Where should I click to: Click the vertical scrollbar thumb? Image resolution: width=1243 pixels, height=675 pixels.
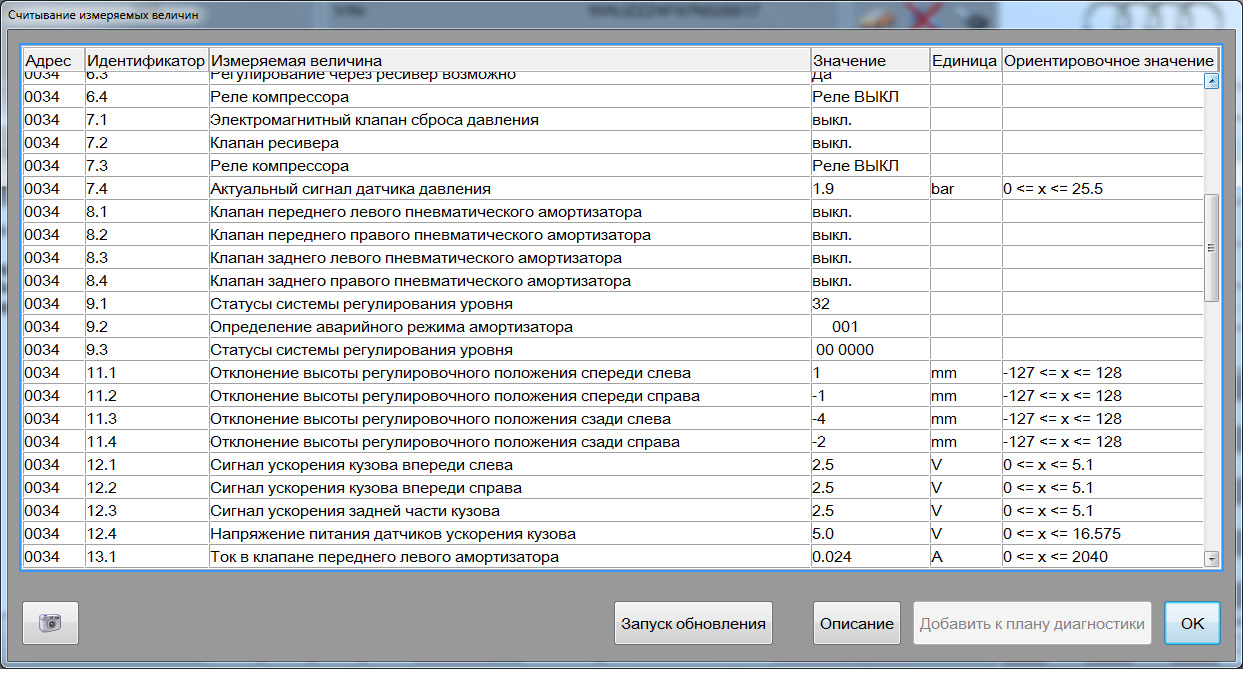(1211, 248)
